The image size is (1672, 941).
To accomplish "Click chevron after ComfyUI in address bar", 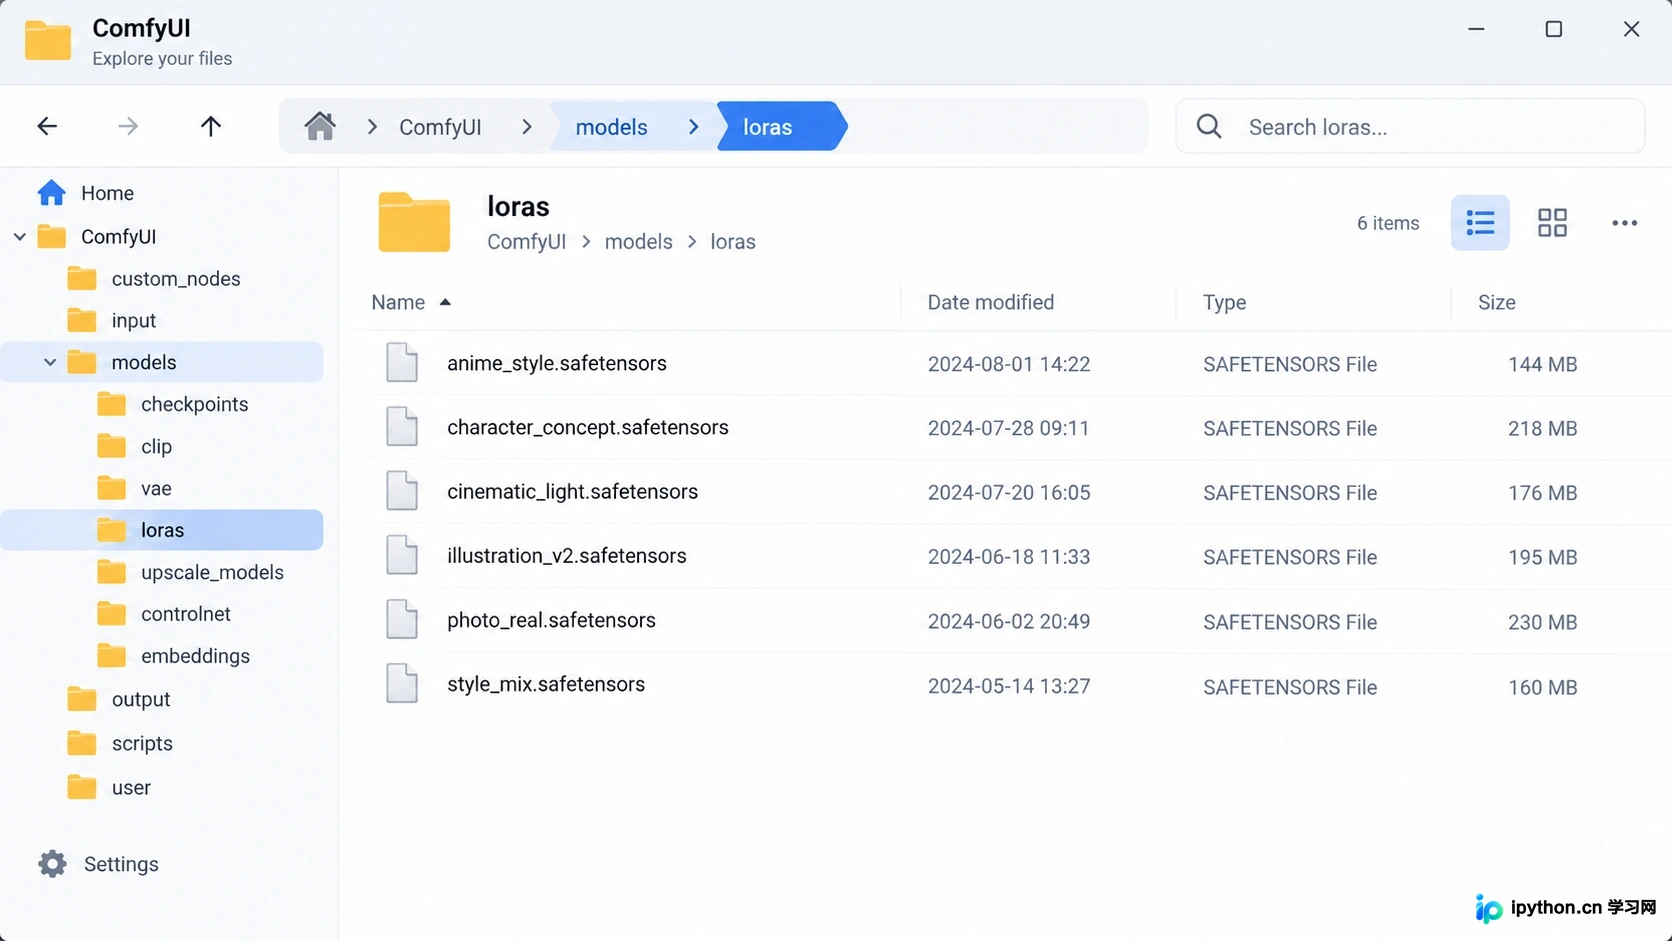I will tap(527, 127).
